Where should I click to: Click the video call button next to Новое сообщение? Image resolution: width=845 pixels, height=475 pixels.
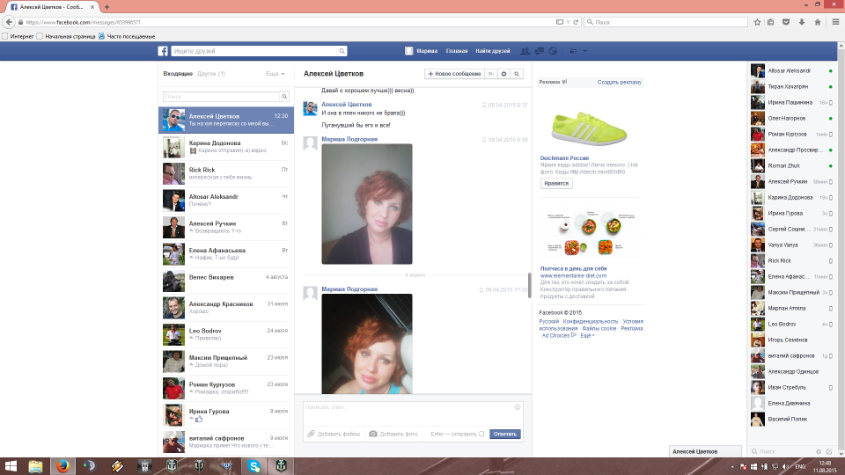coord(491,74)
